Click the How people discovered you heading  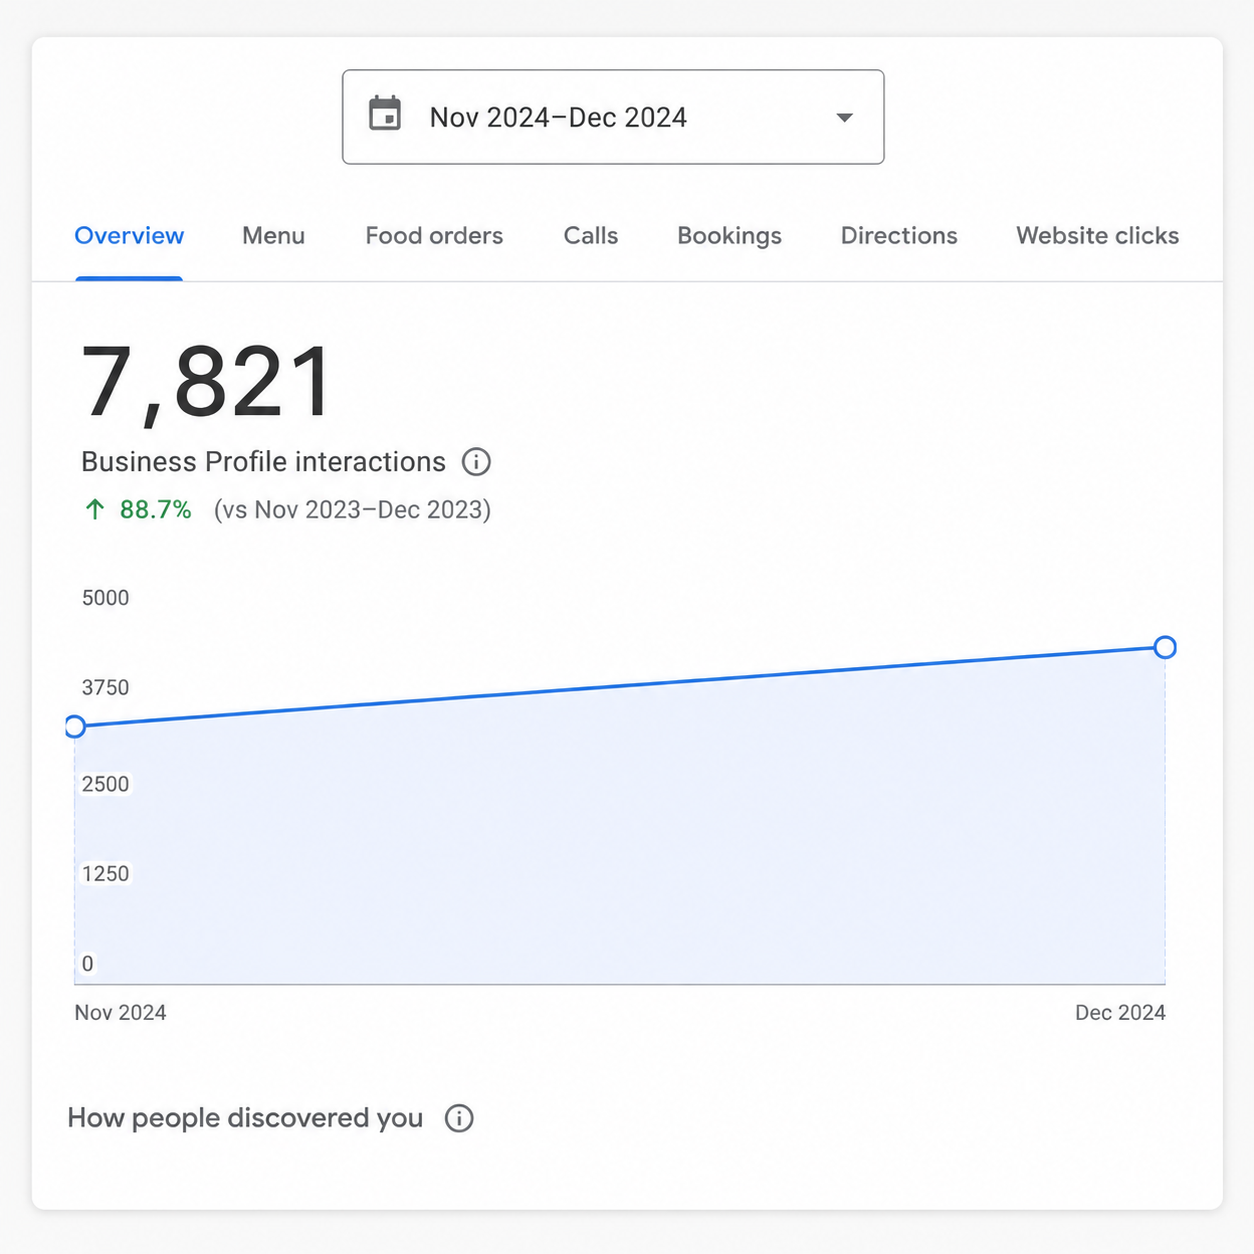pyautogui.click(x=245, y=1118)
